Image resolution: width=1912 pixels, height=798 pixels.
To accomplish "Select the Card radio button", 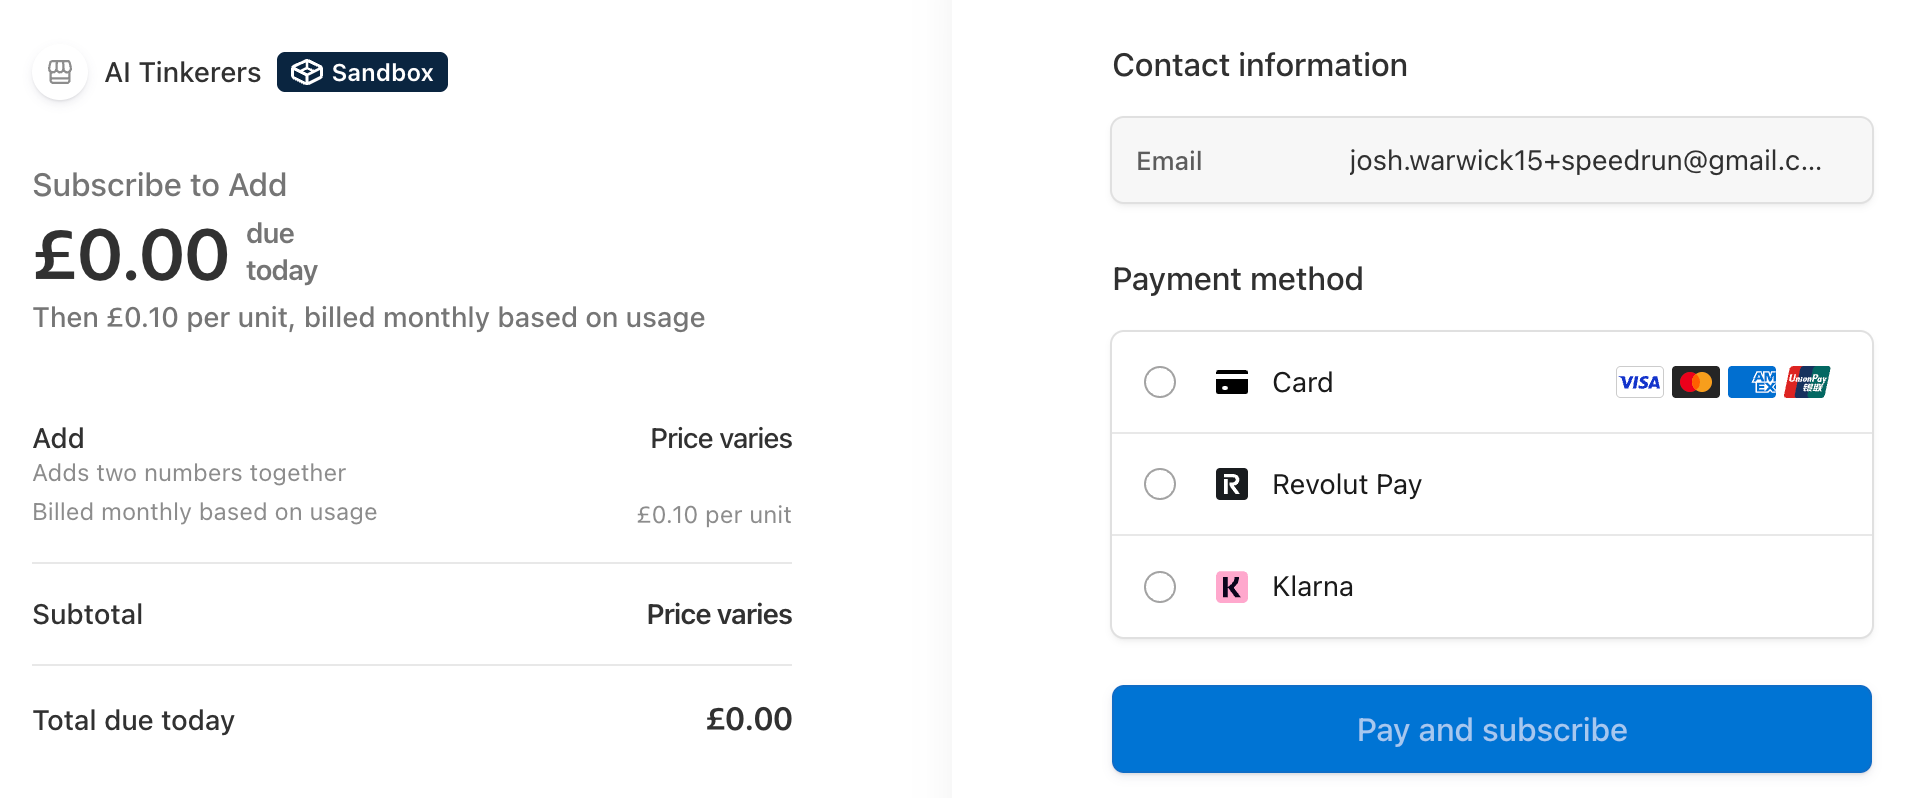I will tap(1160, 382).
